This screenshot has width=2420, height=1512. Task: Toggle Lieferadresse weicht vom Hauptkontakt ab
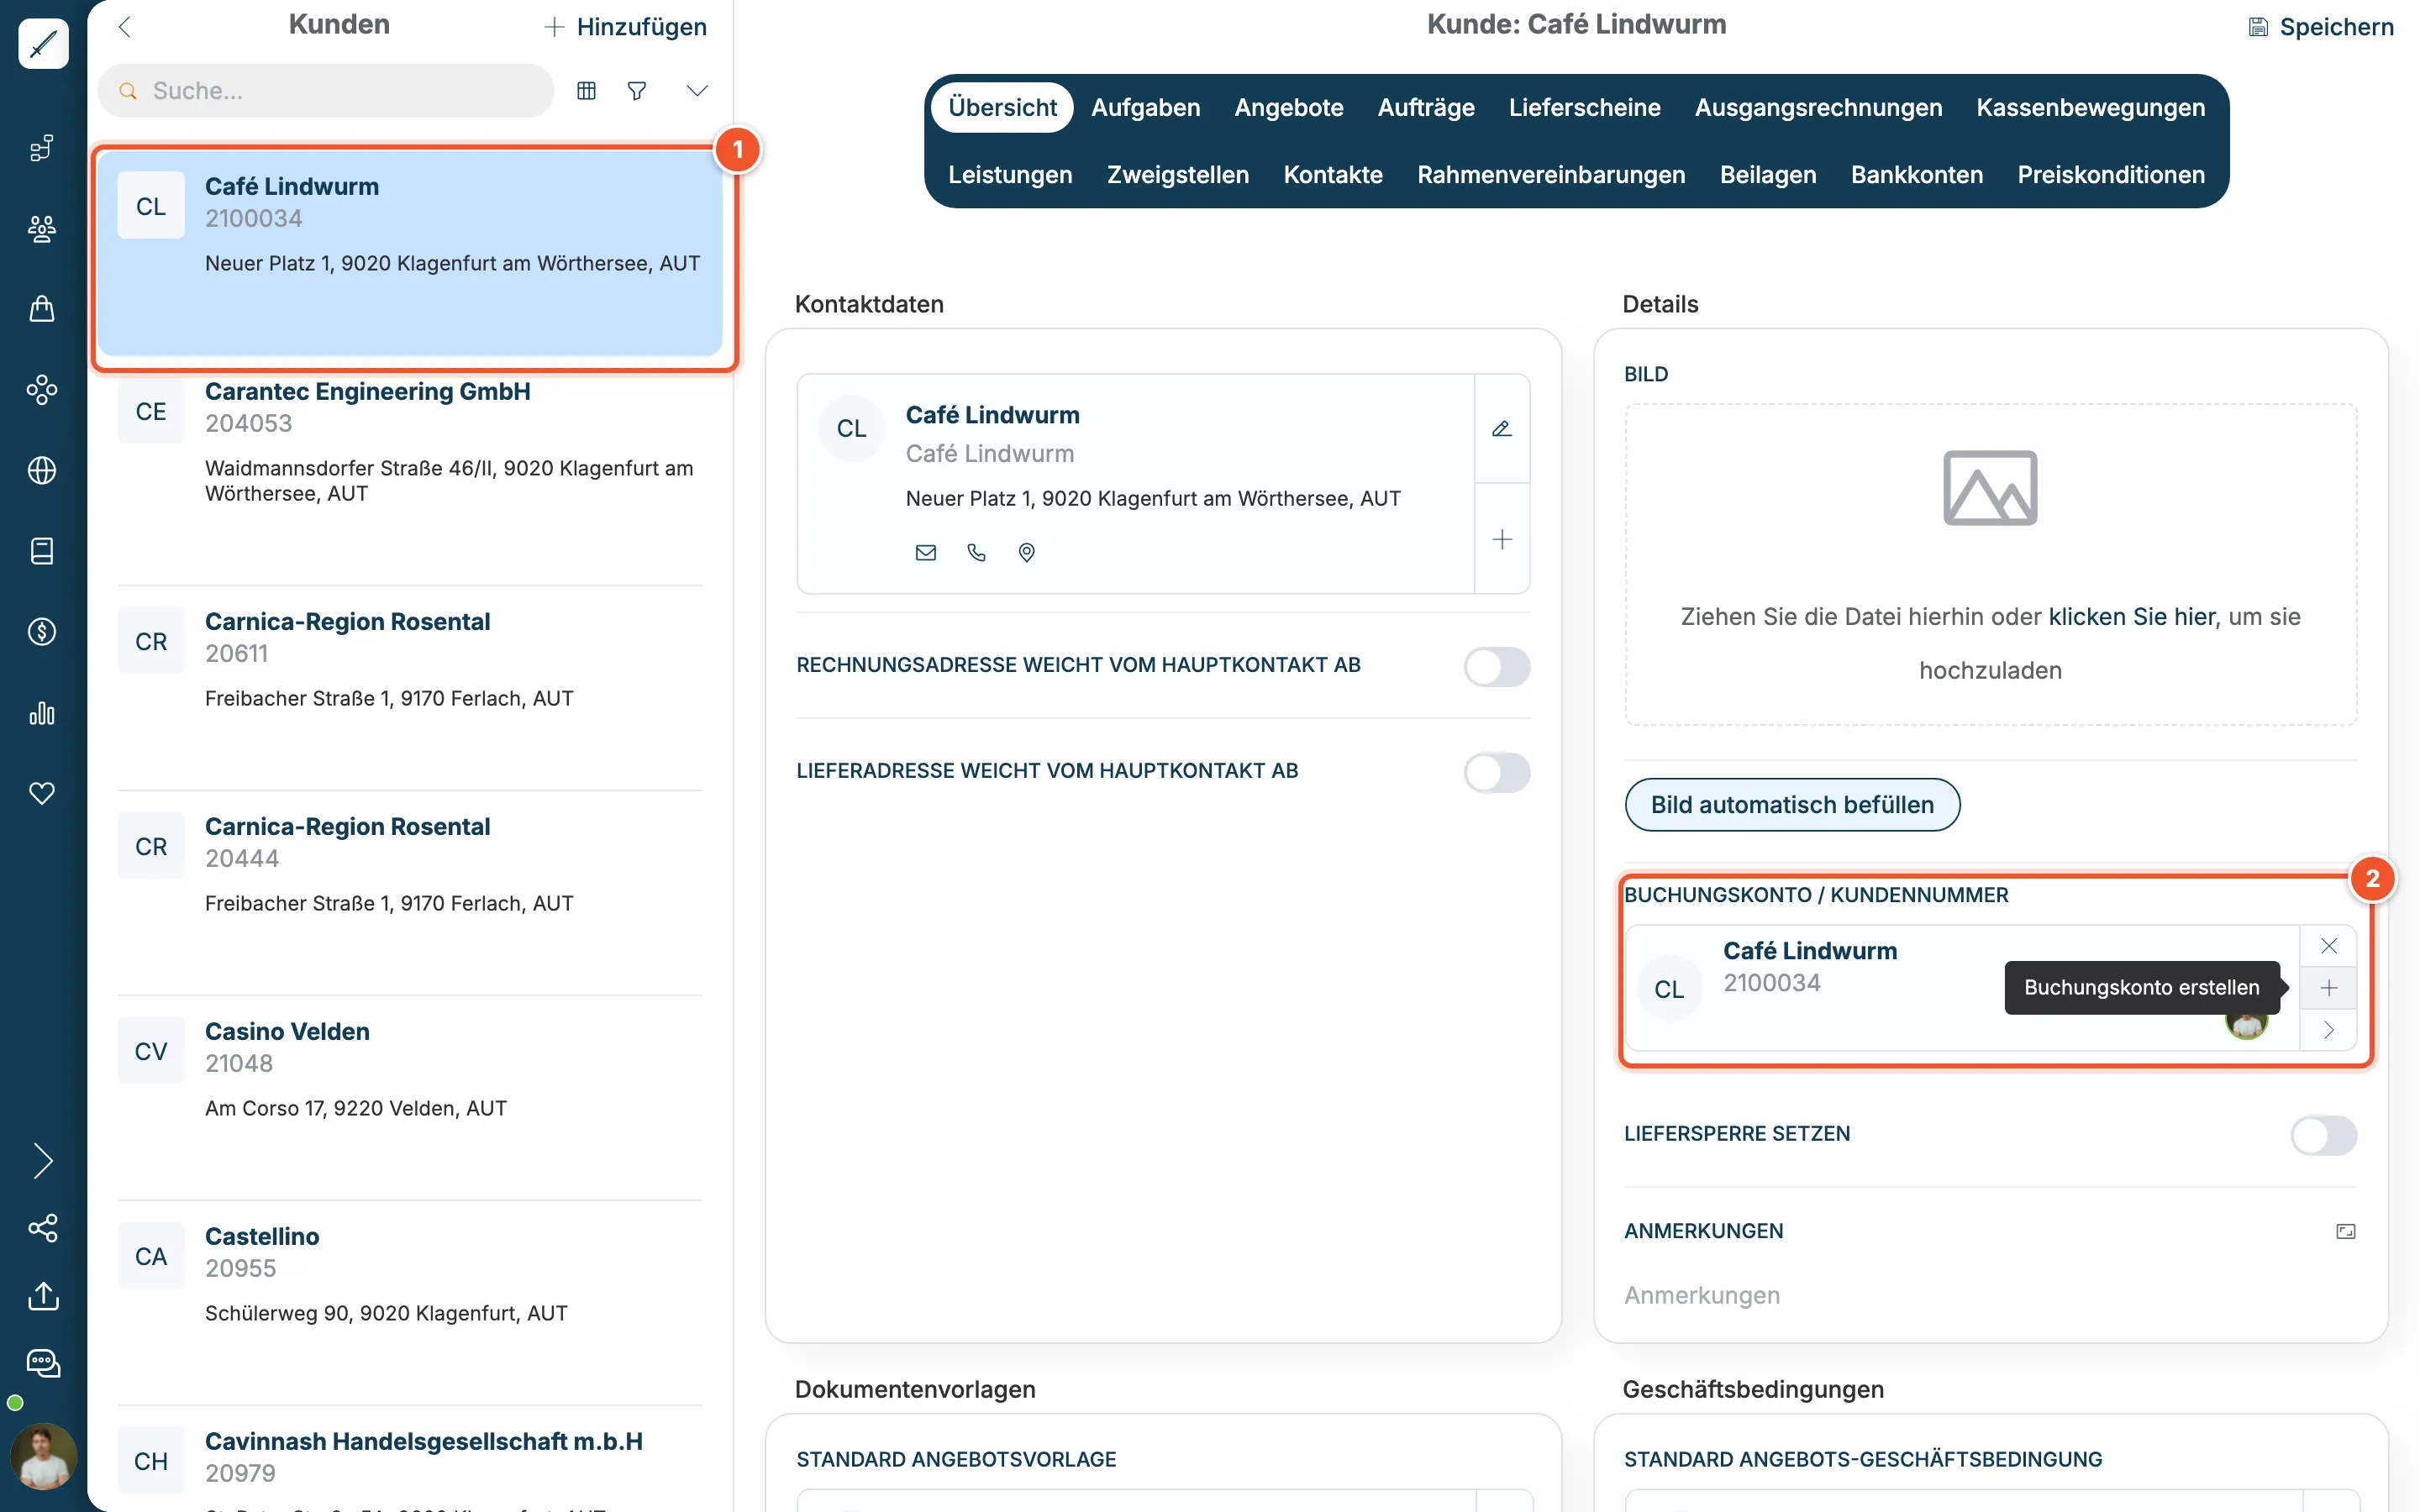pyautogui.click(x=1497, y=773)
